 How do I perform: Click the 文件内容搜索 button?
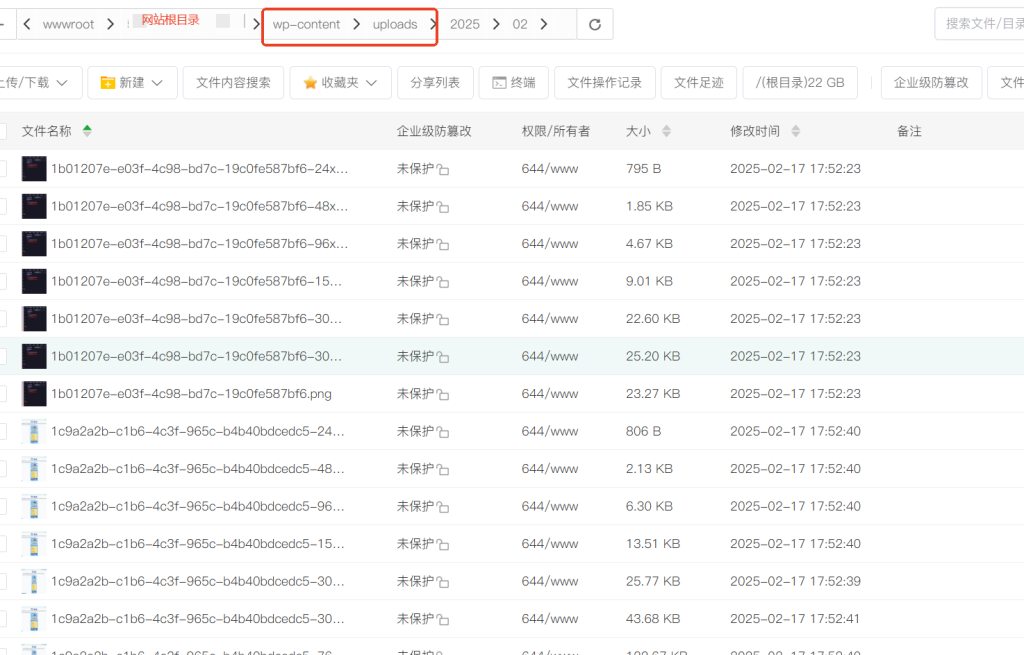click(x=233, y=83)
